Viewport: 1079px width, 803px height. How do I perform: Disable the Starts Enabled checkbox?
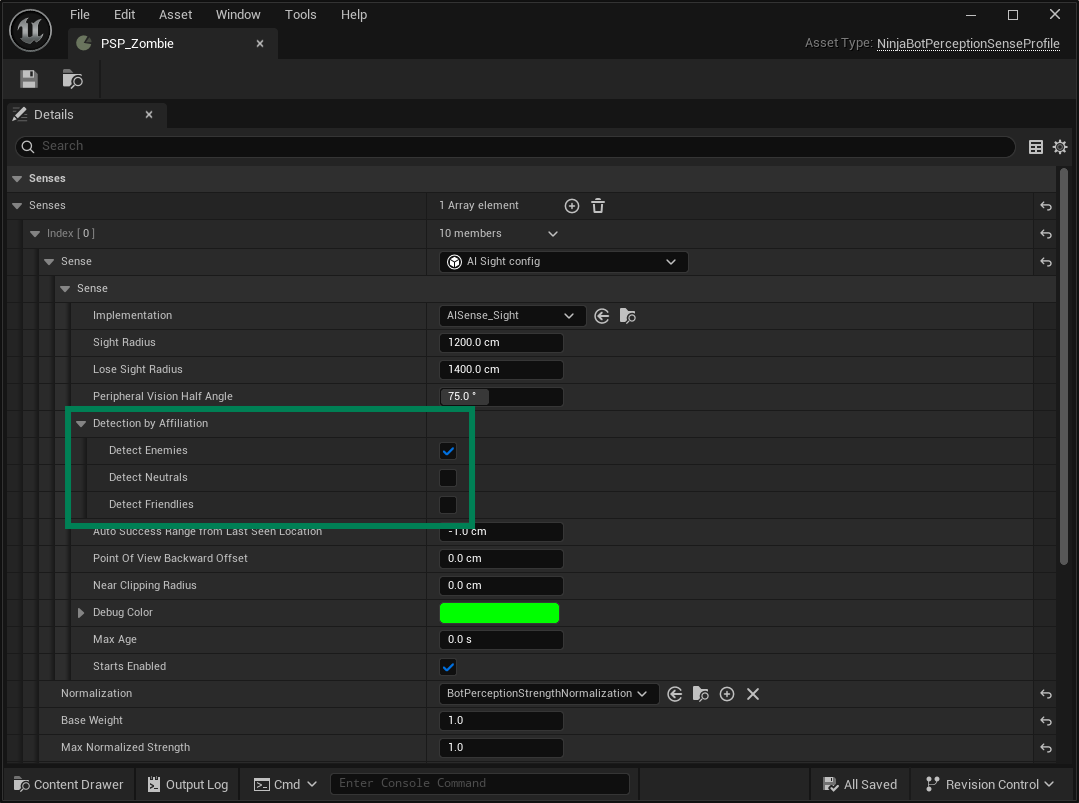click(448, 666)
